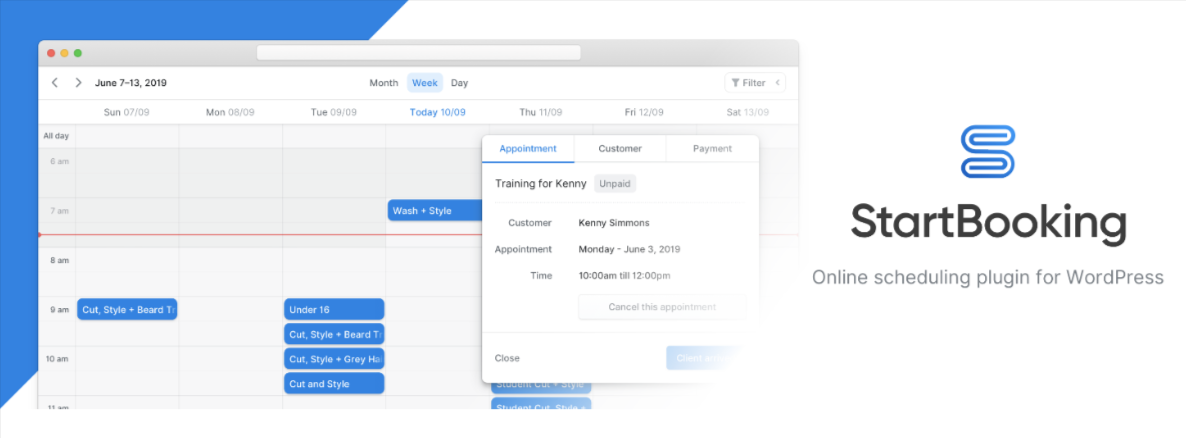Click the StartBooking brand name text
This screenshot has height=438, width=1186.
(x=988, y=222)
